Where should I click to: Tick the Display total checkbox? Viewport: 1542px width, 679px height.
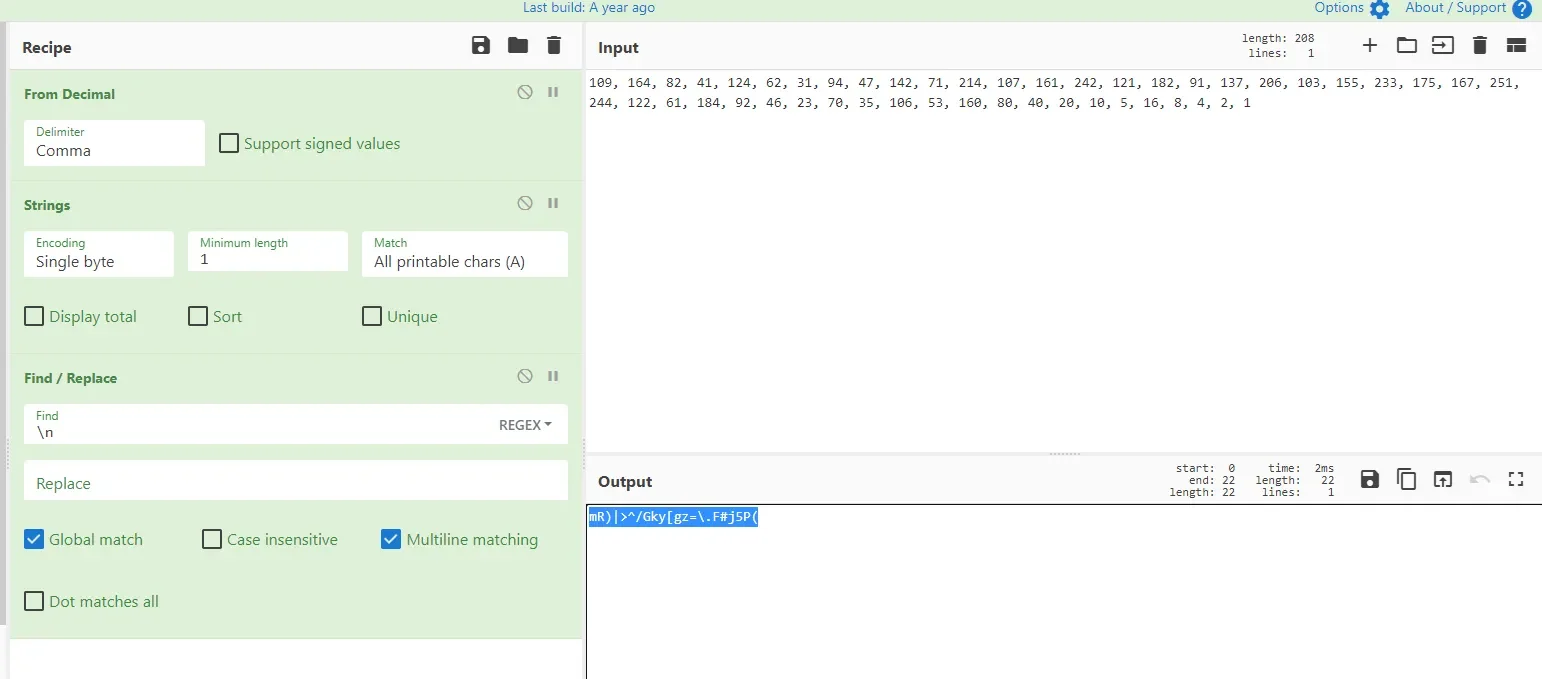click(x=34, y=317)
